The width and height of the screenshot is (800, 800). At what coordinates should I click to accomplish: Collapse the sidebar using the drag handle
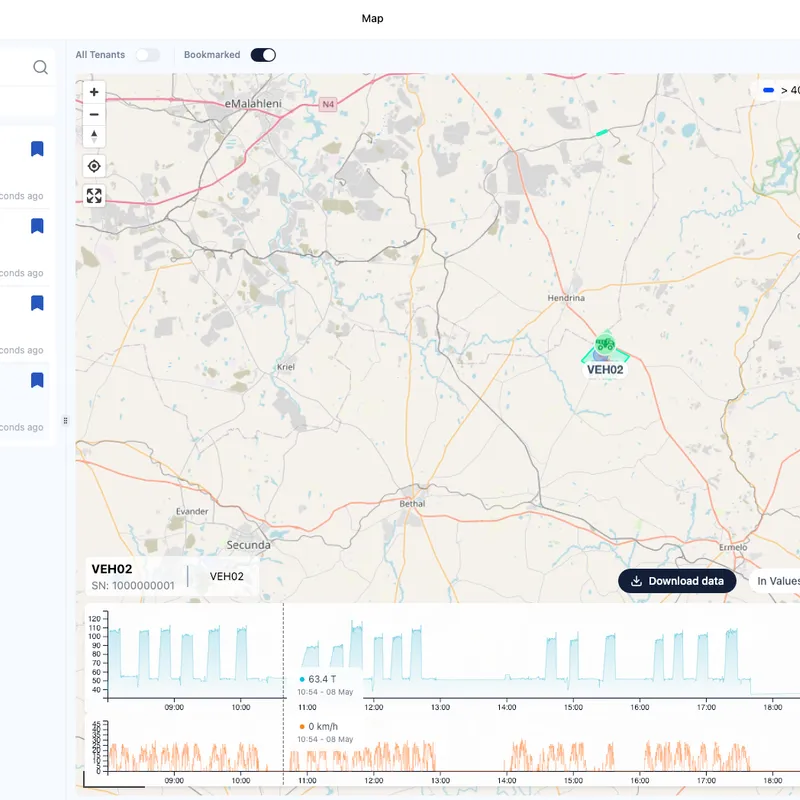65,420
